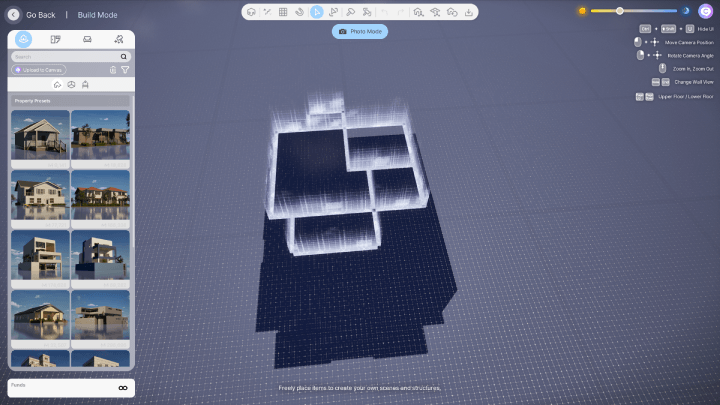Click the magnet snap icon in toolbar
Screen dimensions: 720x405
point(299,12)
